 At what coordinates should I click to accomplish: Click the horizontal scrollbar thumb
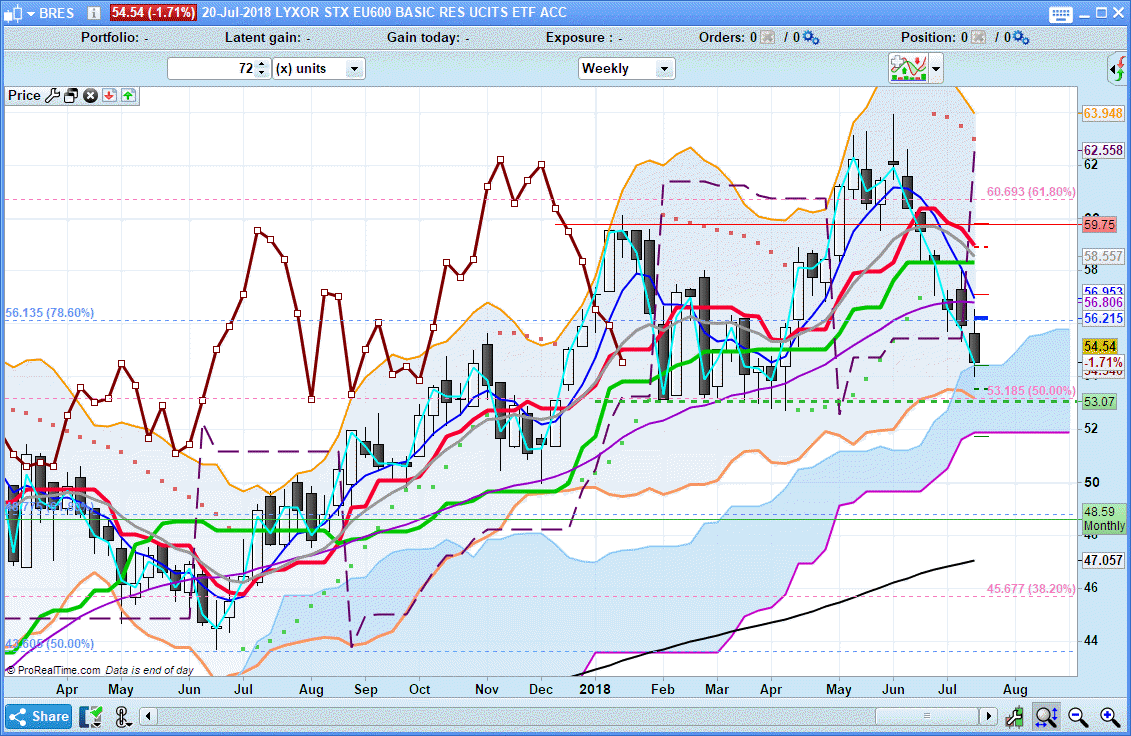click(926, 717)
